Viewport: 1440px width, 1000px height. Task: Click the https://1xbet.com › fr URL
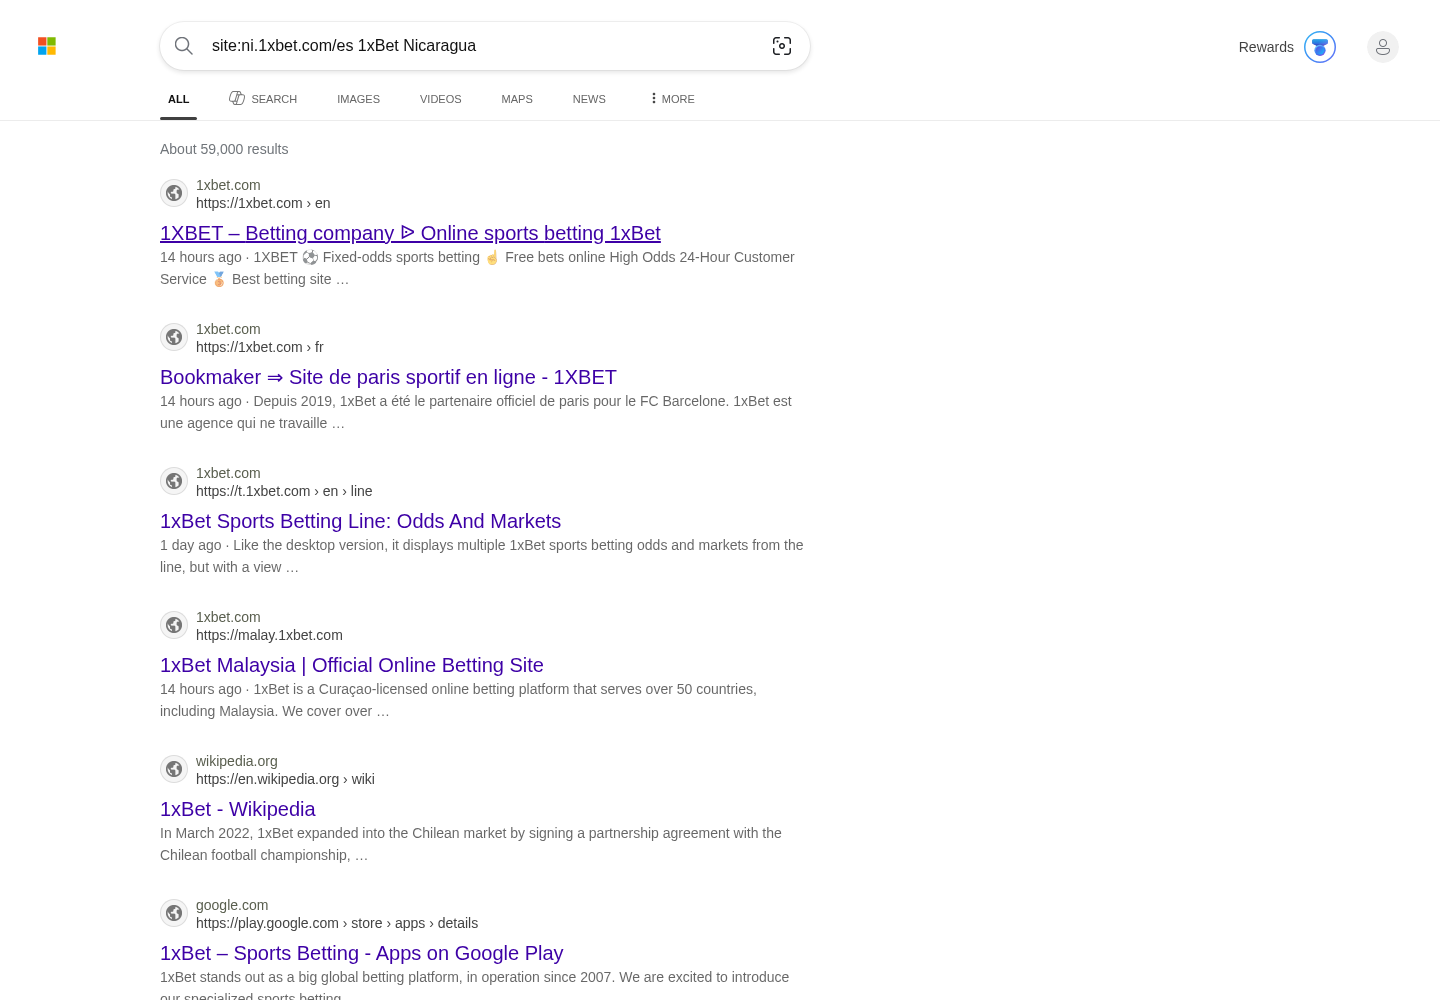260,347
